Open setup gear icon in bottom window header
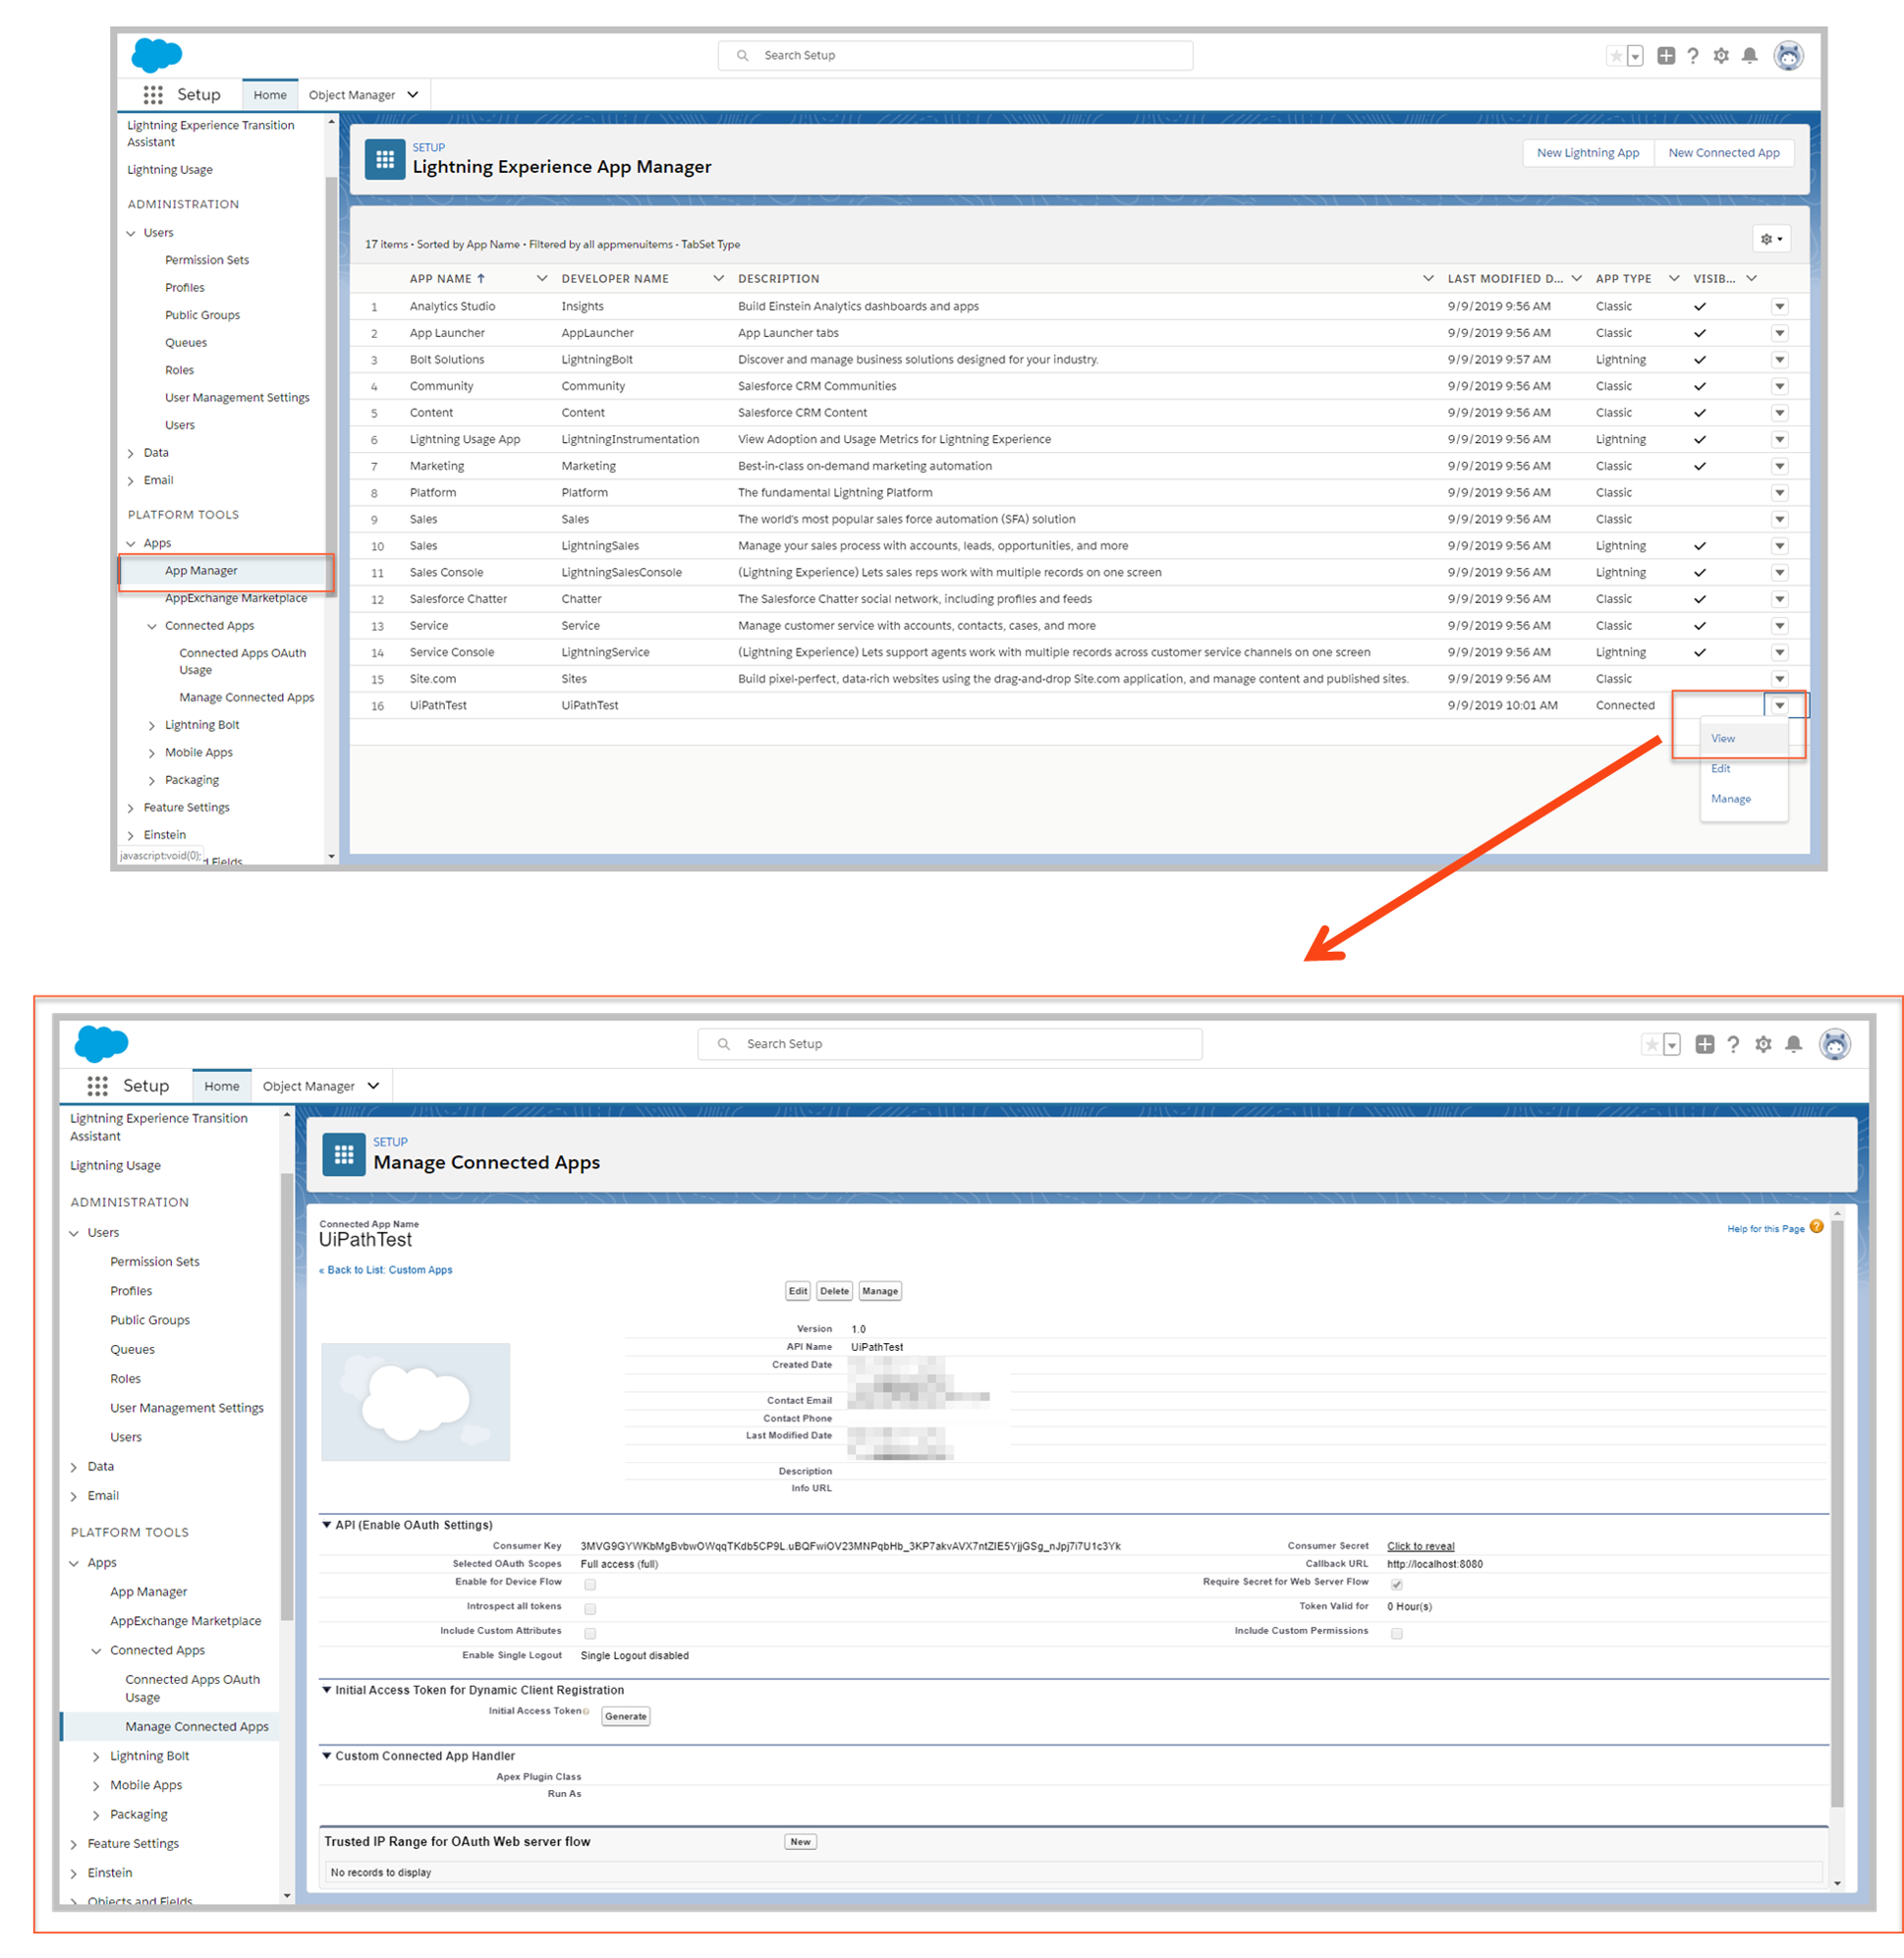 click(1763, 1044)
